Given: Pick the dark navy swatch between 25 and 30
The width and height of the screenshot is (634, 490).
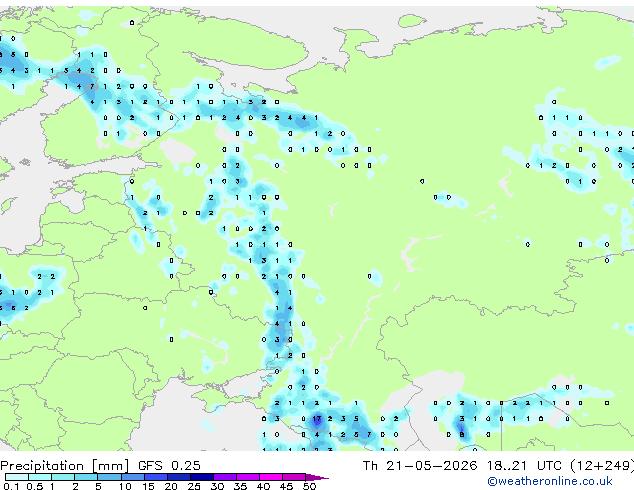Looking at the screenshot, I should [202, 477].
